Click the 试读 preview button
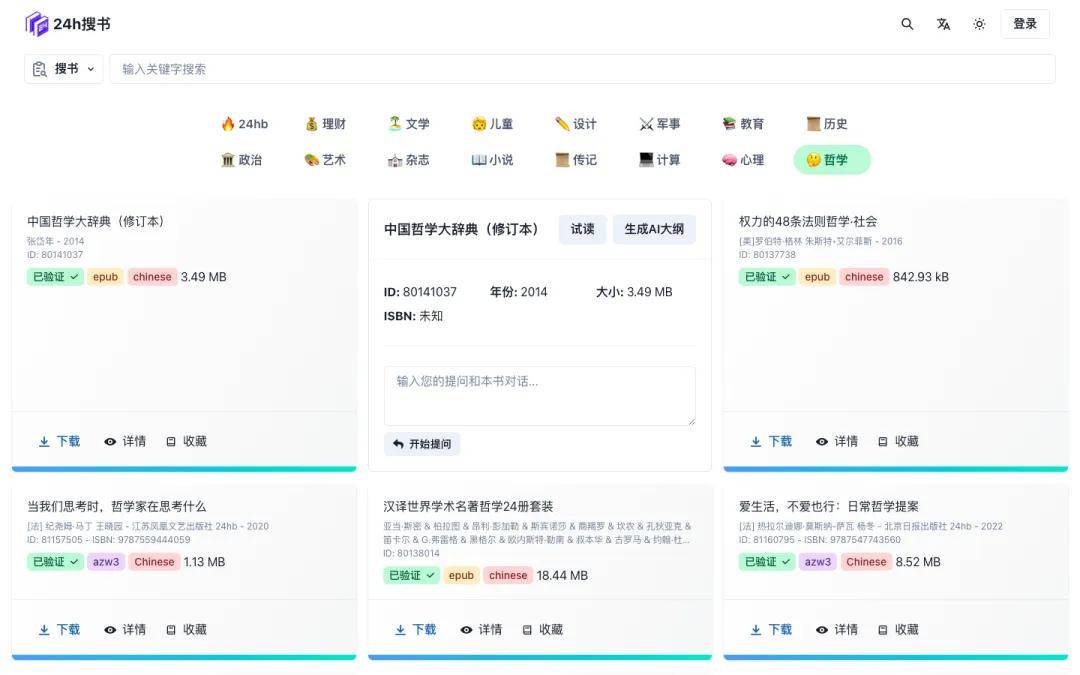Screen dimensions: 1080x675 click(x=582, y=229)
